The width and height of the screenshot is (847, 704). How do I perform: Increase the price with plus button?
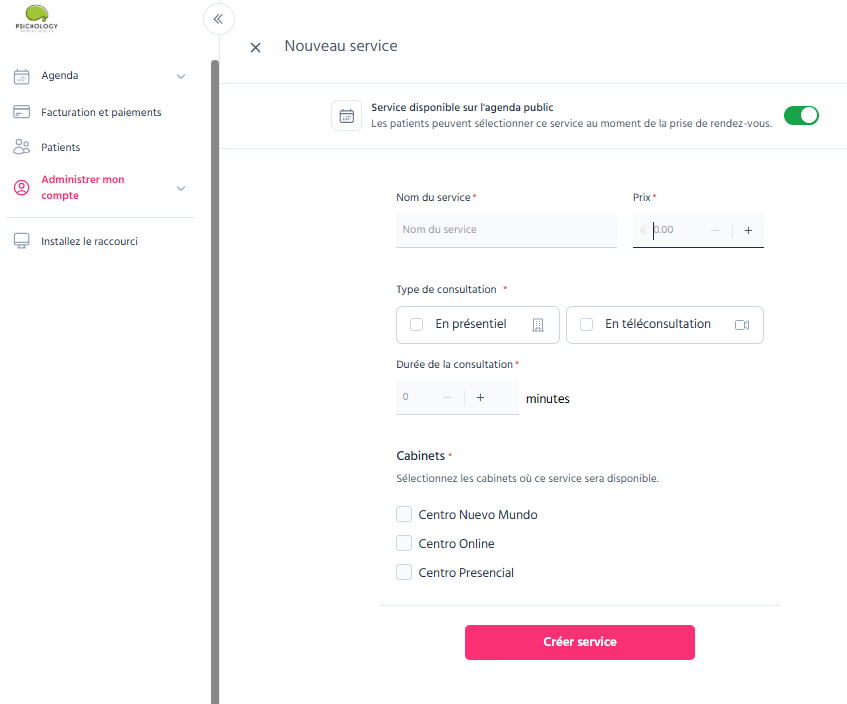pos(748,231)
